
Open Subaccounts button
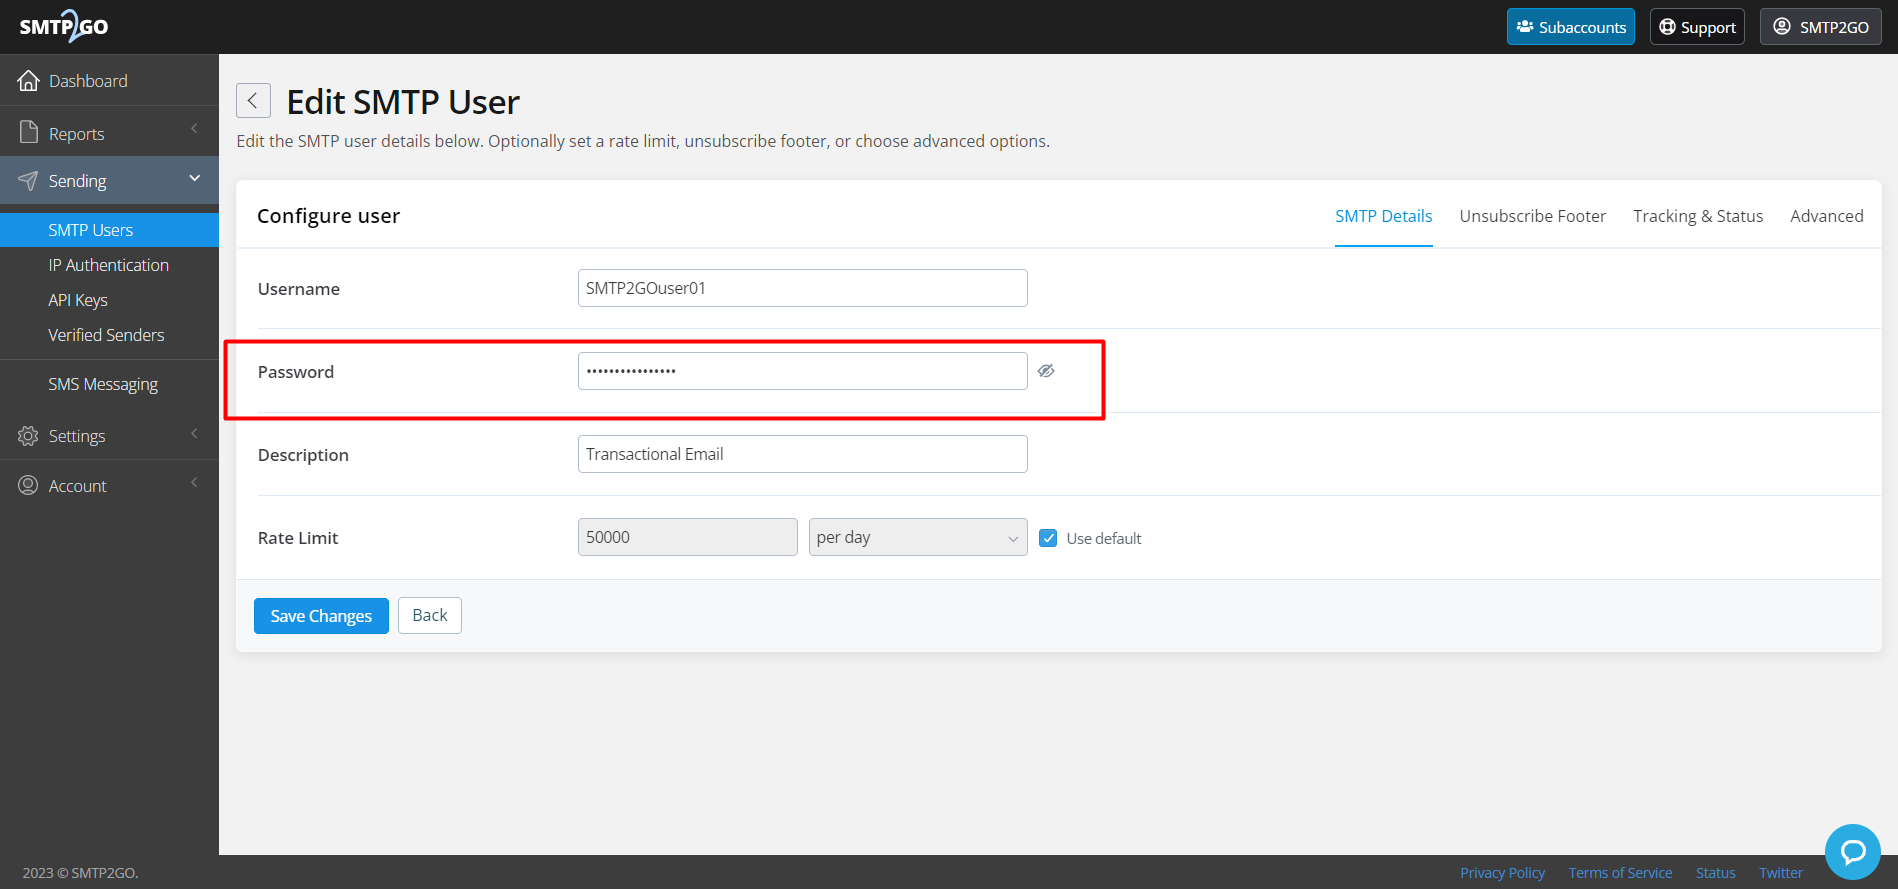point(1570,27)
